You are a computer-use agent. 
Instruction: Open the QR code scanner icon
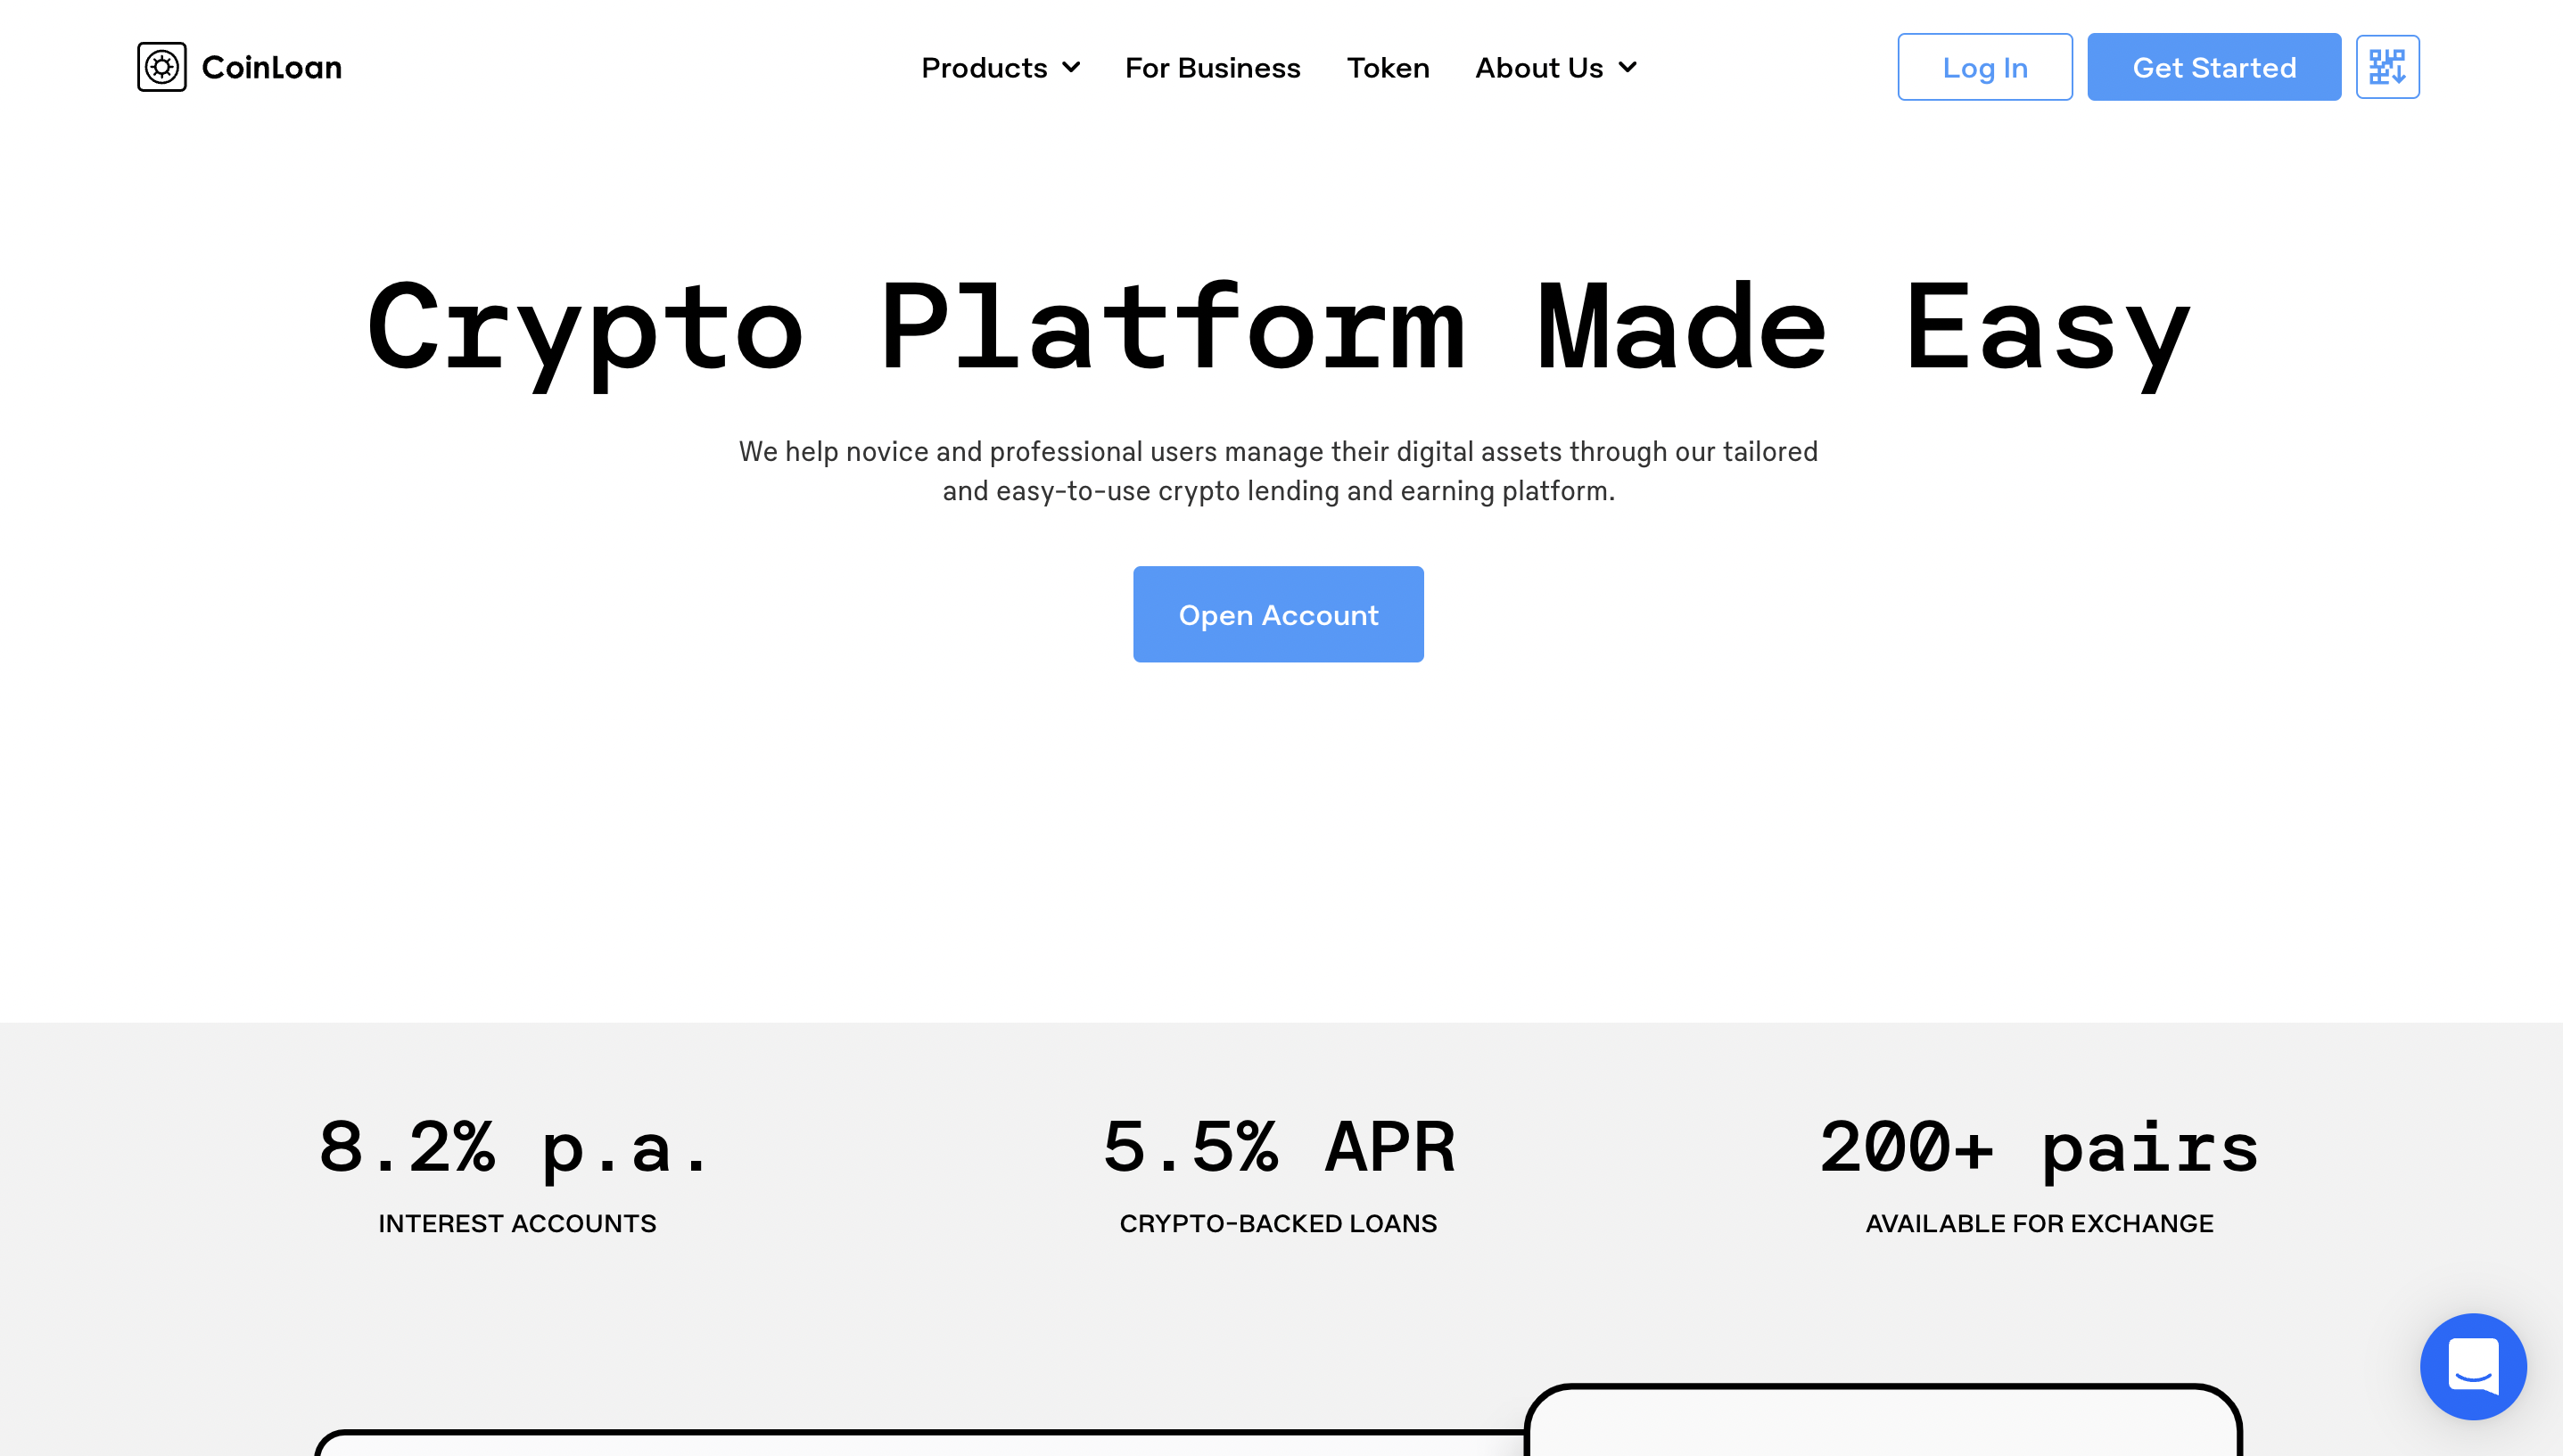2387,67
